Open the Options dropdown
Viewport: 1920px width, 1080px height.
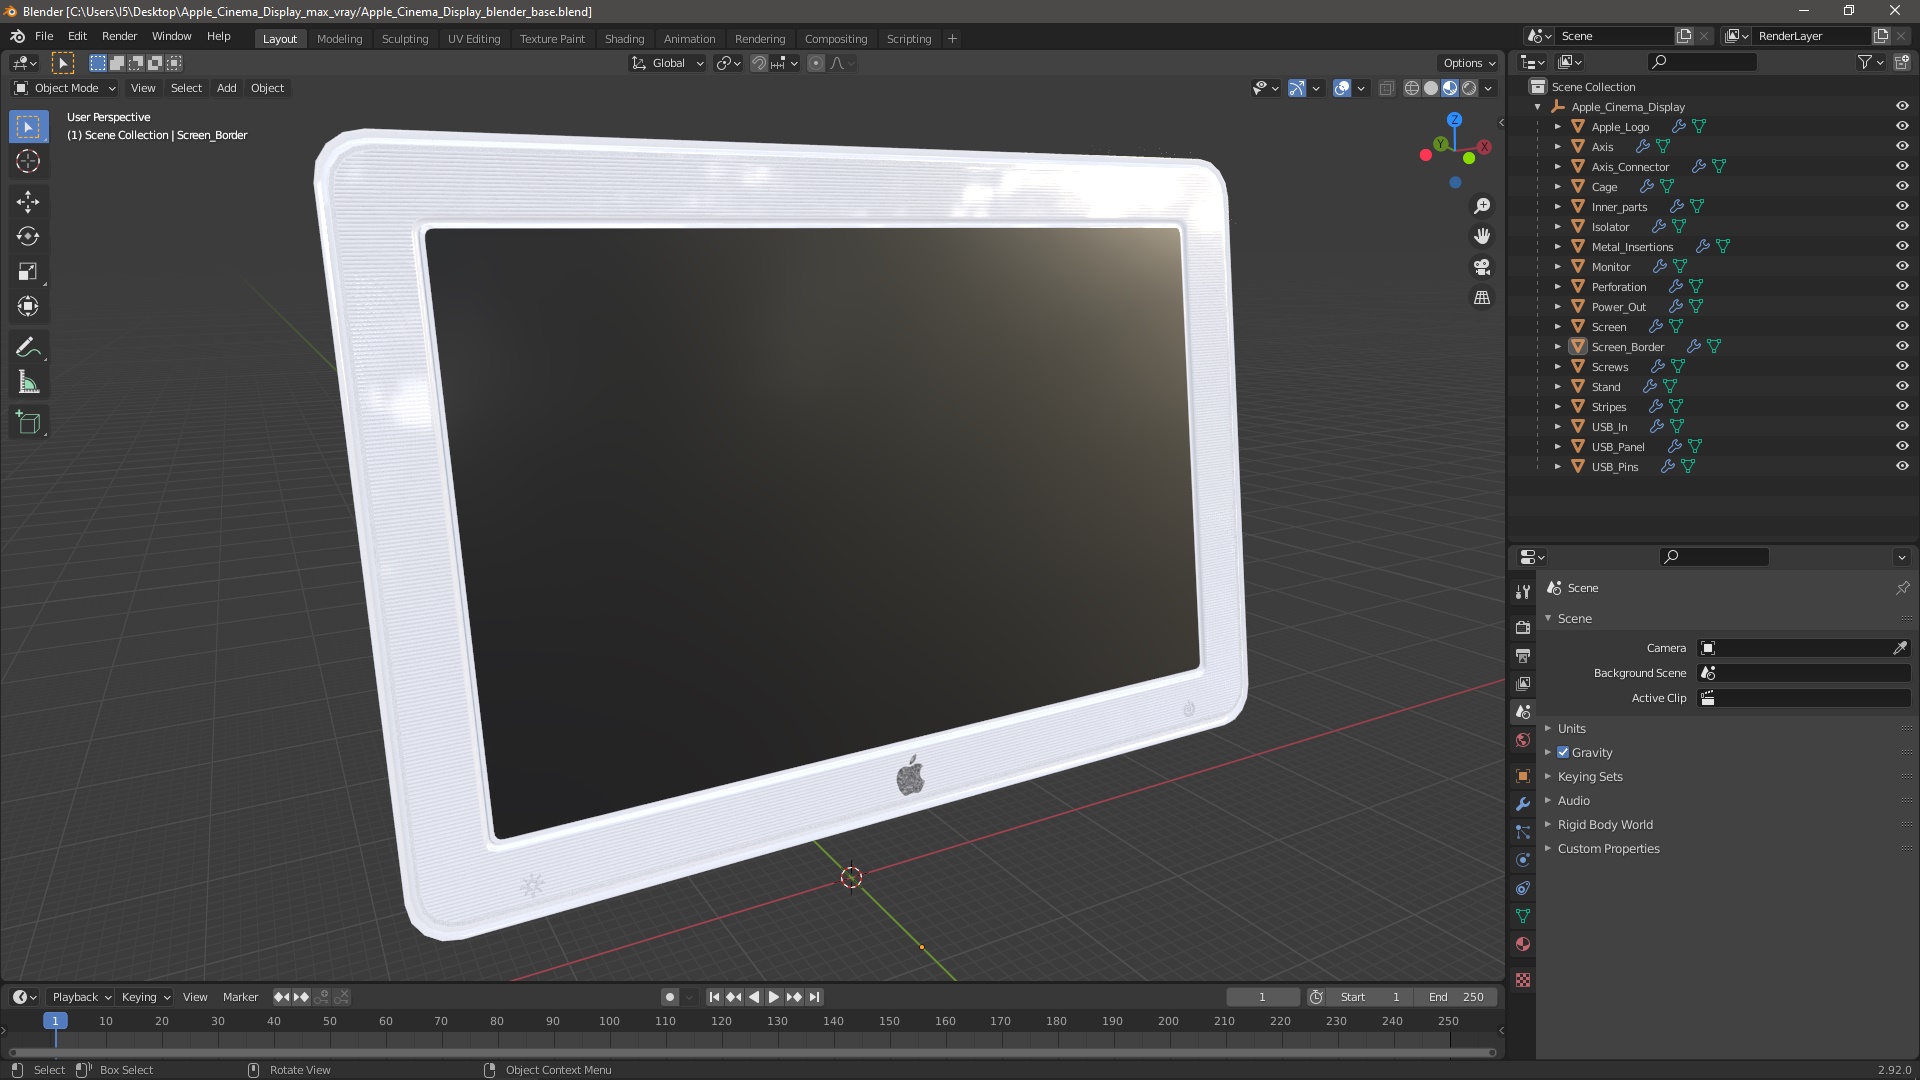pyautogui.click(x=1468, y=63)
